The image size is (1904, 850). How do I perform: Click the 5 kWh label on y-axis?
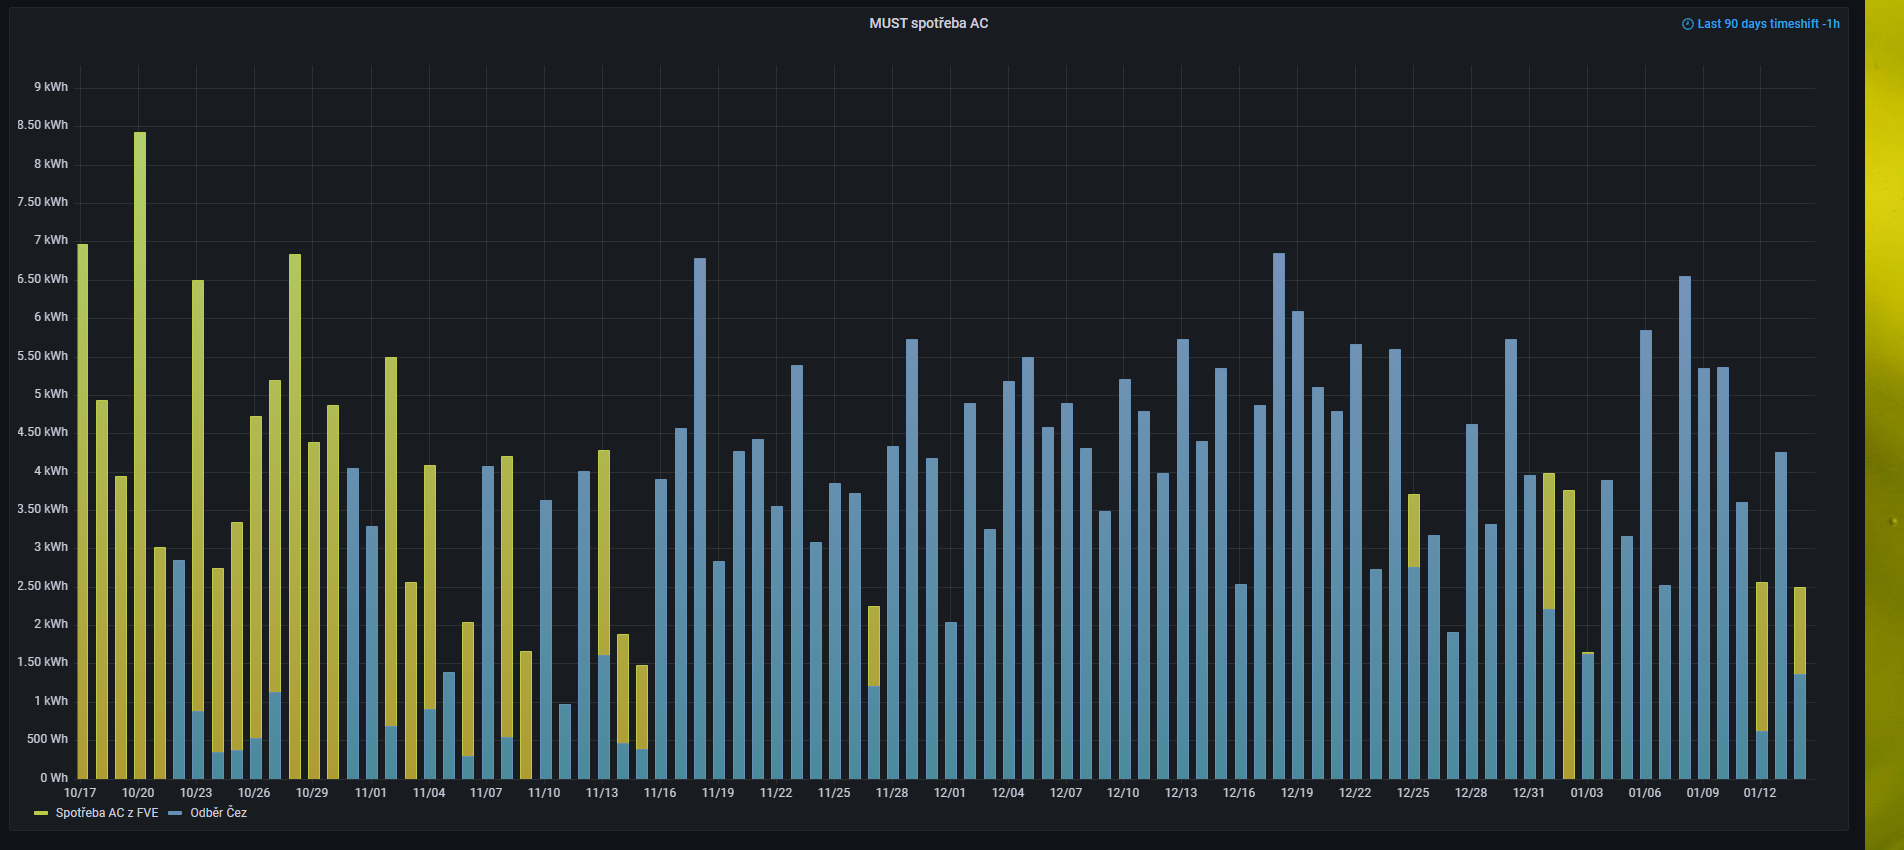[x=51, y=394]
